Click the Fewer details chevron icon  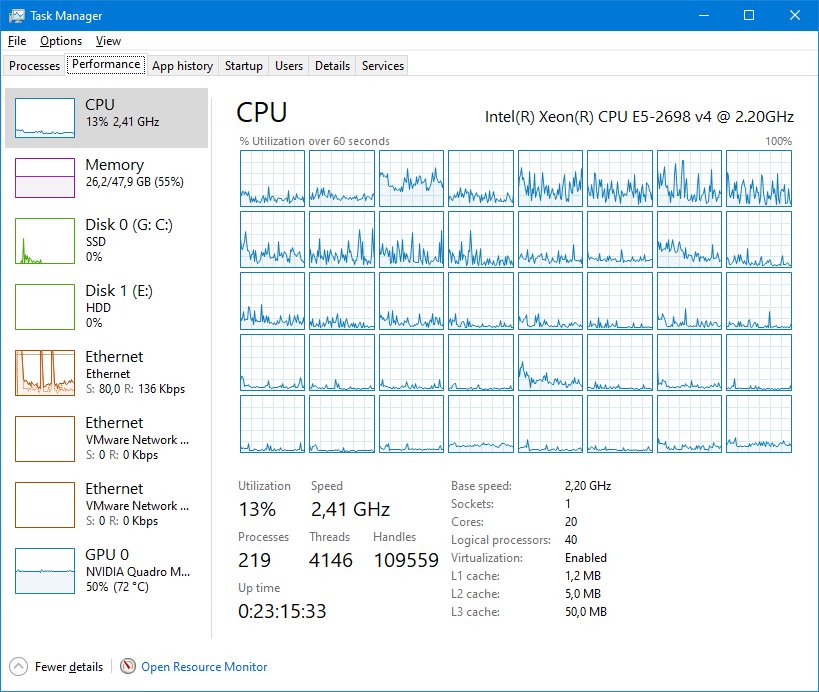pos(18,666)
